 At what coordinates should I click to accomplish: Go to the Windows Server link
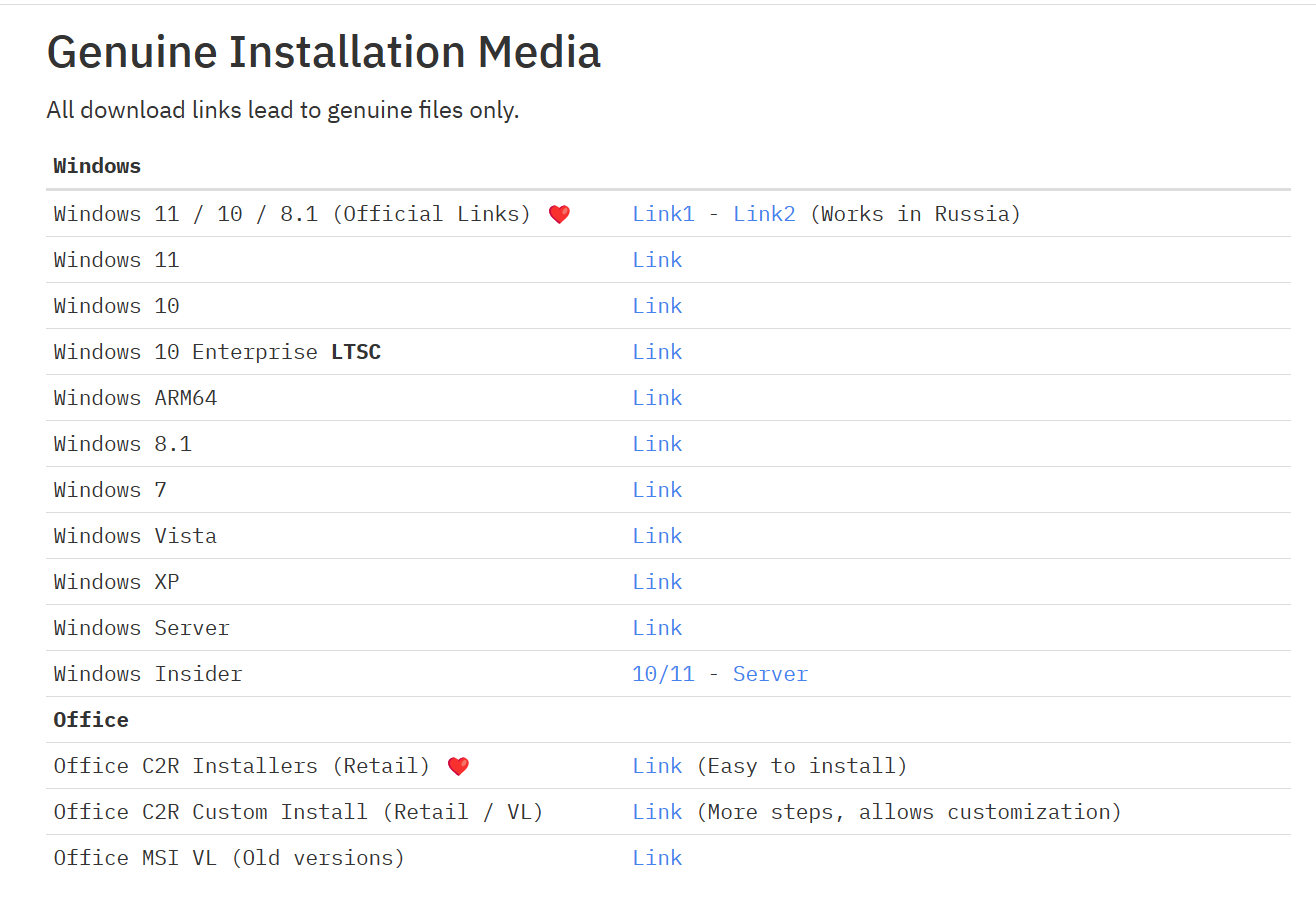pyautogui.click(x=657, y=628)
